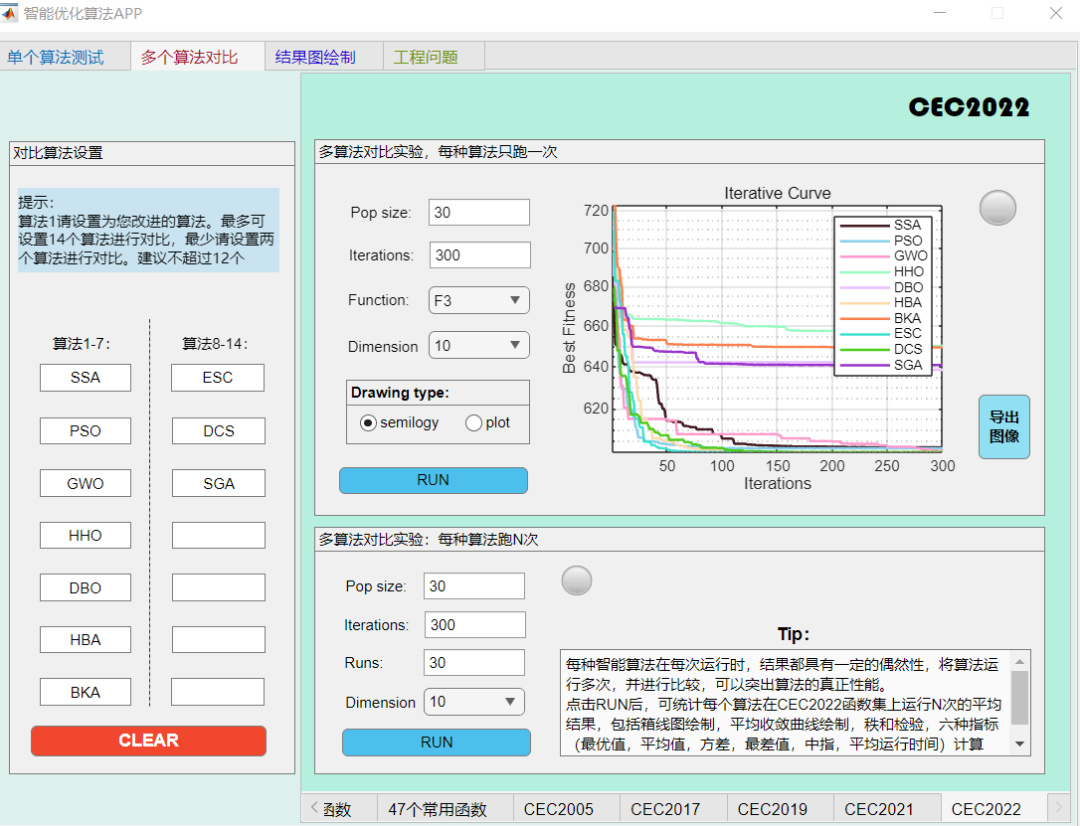Click Tip text box scroll-up arrow
The height and width of the screenshot is (826, 1080).
[x=1020, y=661]
